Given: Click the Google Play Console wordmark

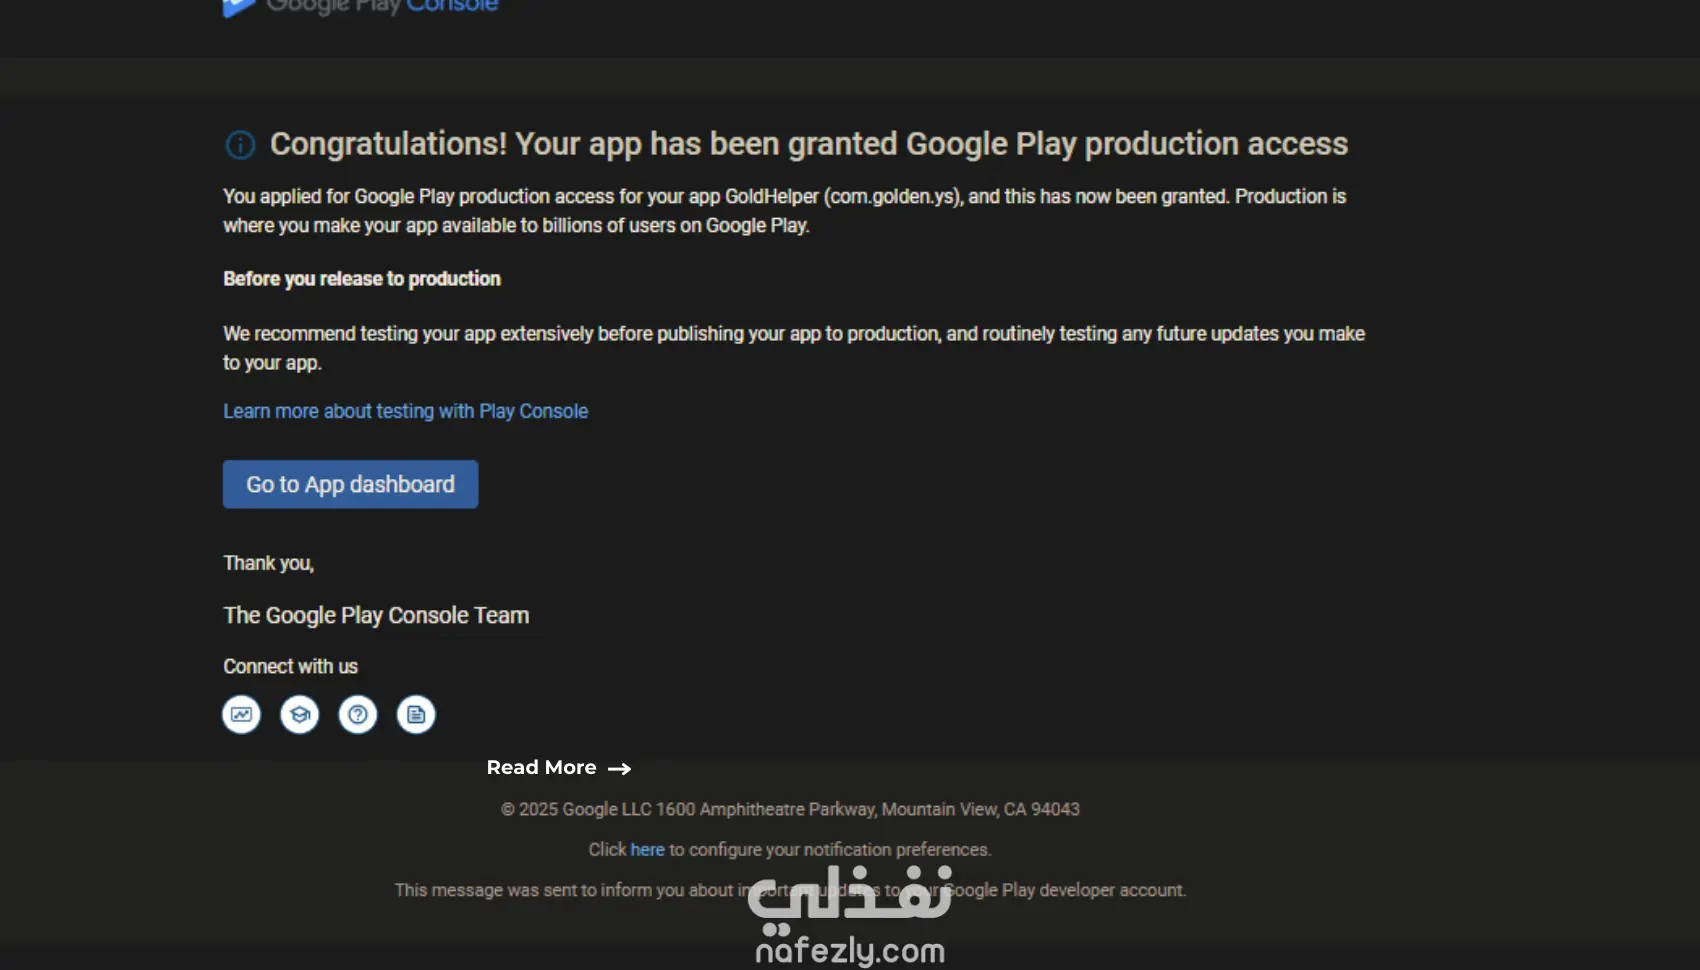Looking at the screenshot, I should [x=382, y=6].
